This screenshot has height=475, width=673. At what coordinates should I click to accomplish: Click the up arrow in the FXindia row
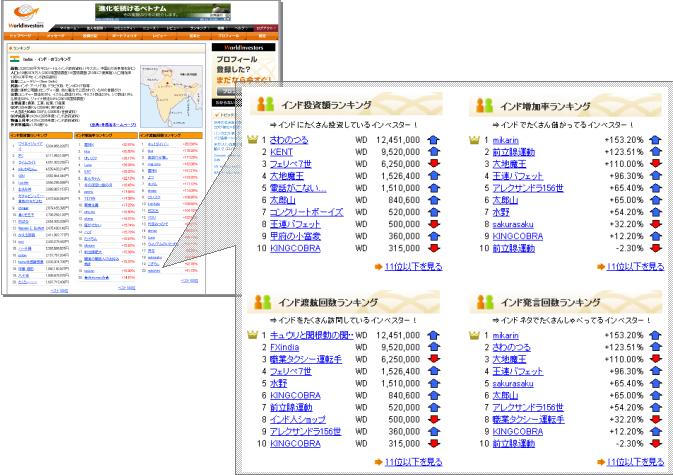(x=434, y=347)
